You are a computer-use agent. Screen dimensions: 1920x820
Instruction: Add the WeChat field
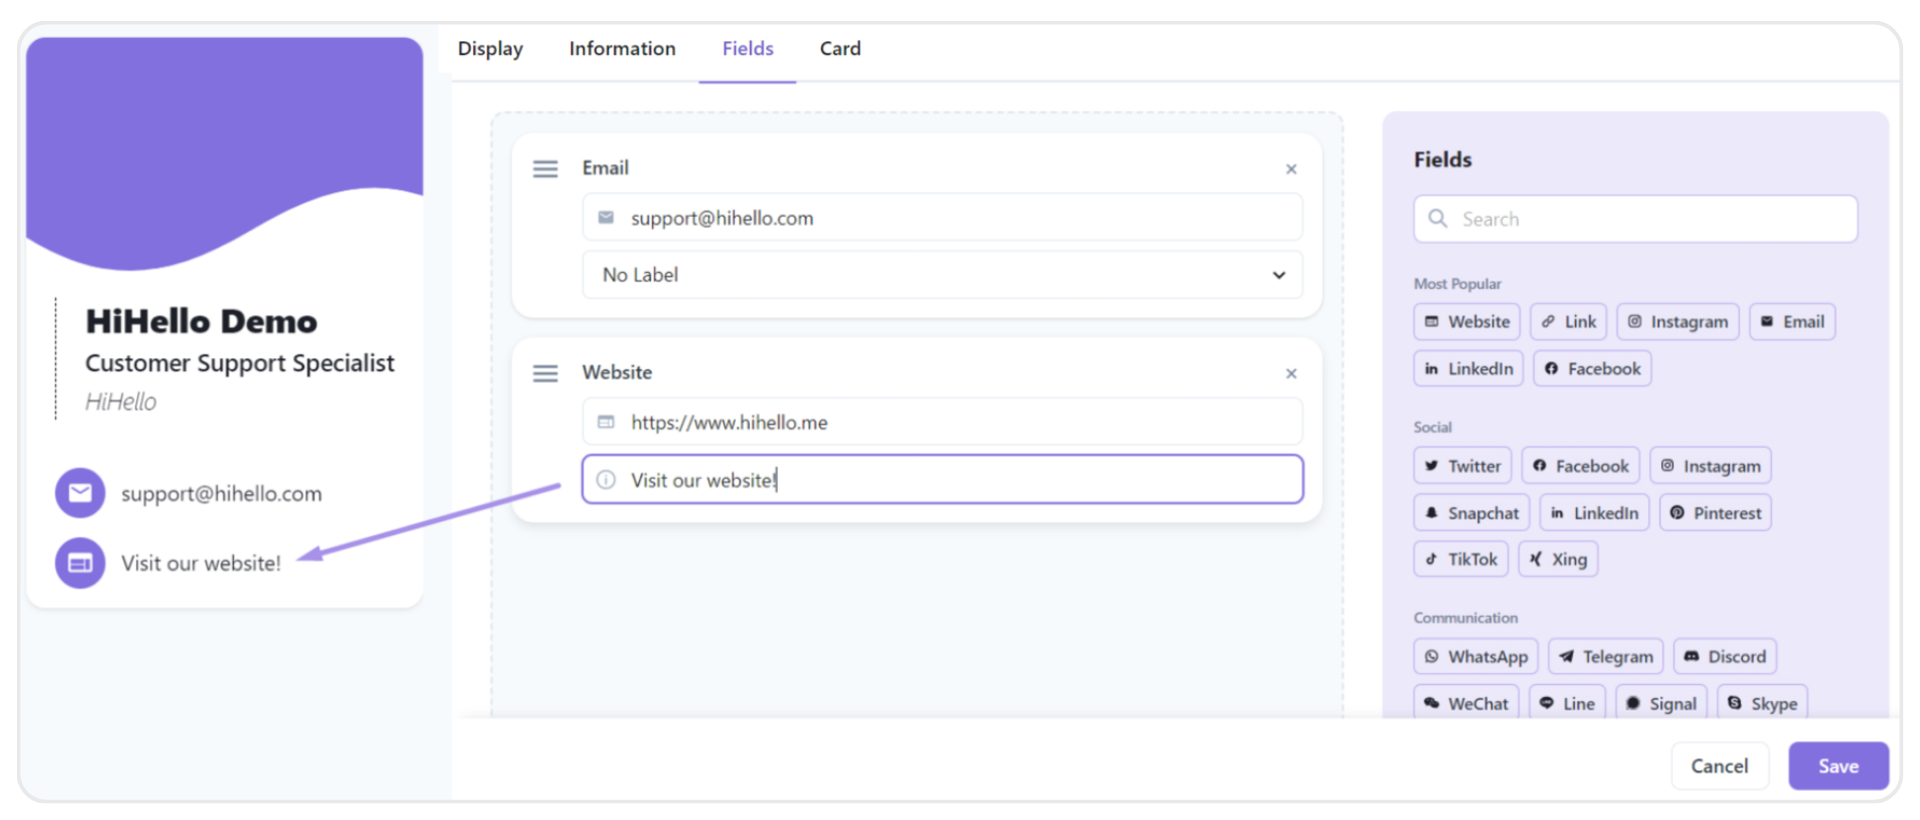(x=1466, y=703)
